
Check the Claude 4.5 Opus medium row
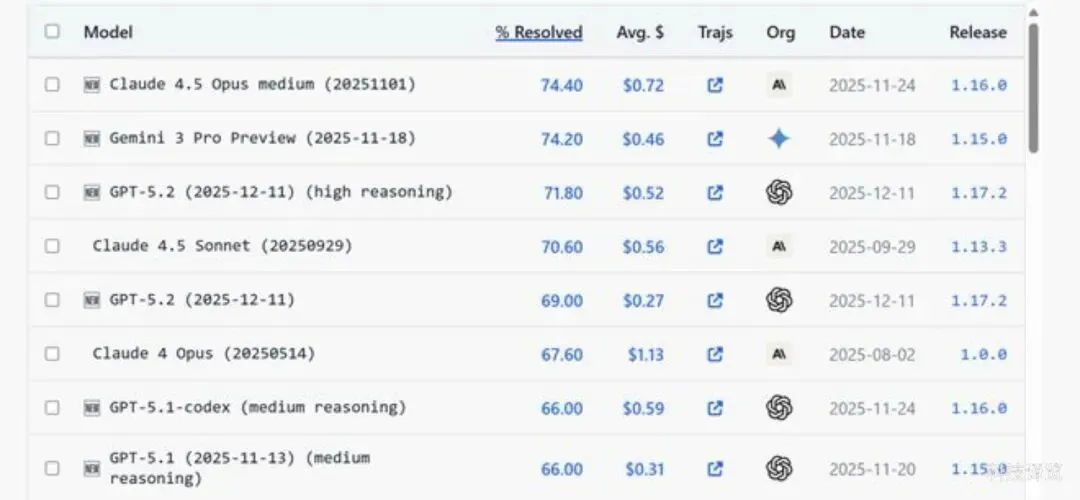[52, 85]
